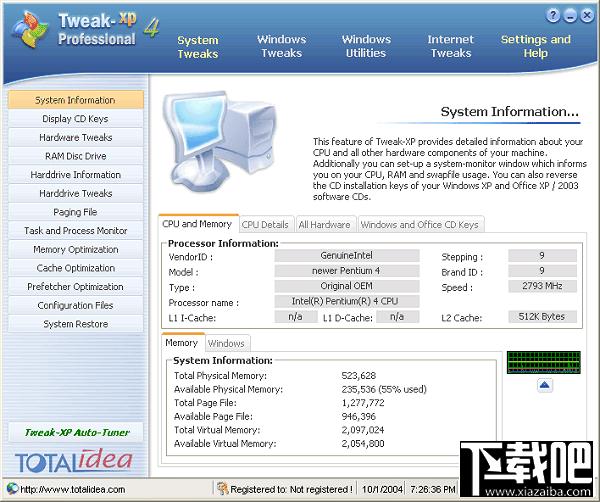Switch to CPU Details tab

click(x=265, y=225)
